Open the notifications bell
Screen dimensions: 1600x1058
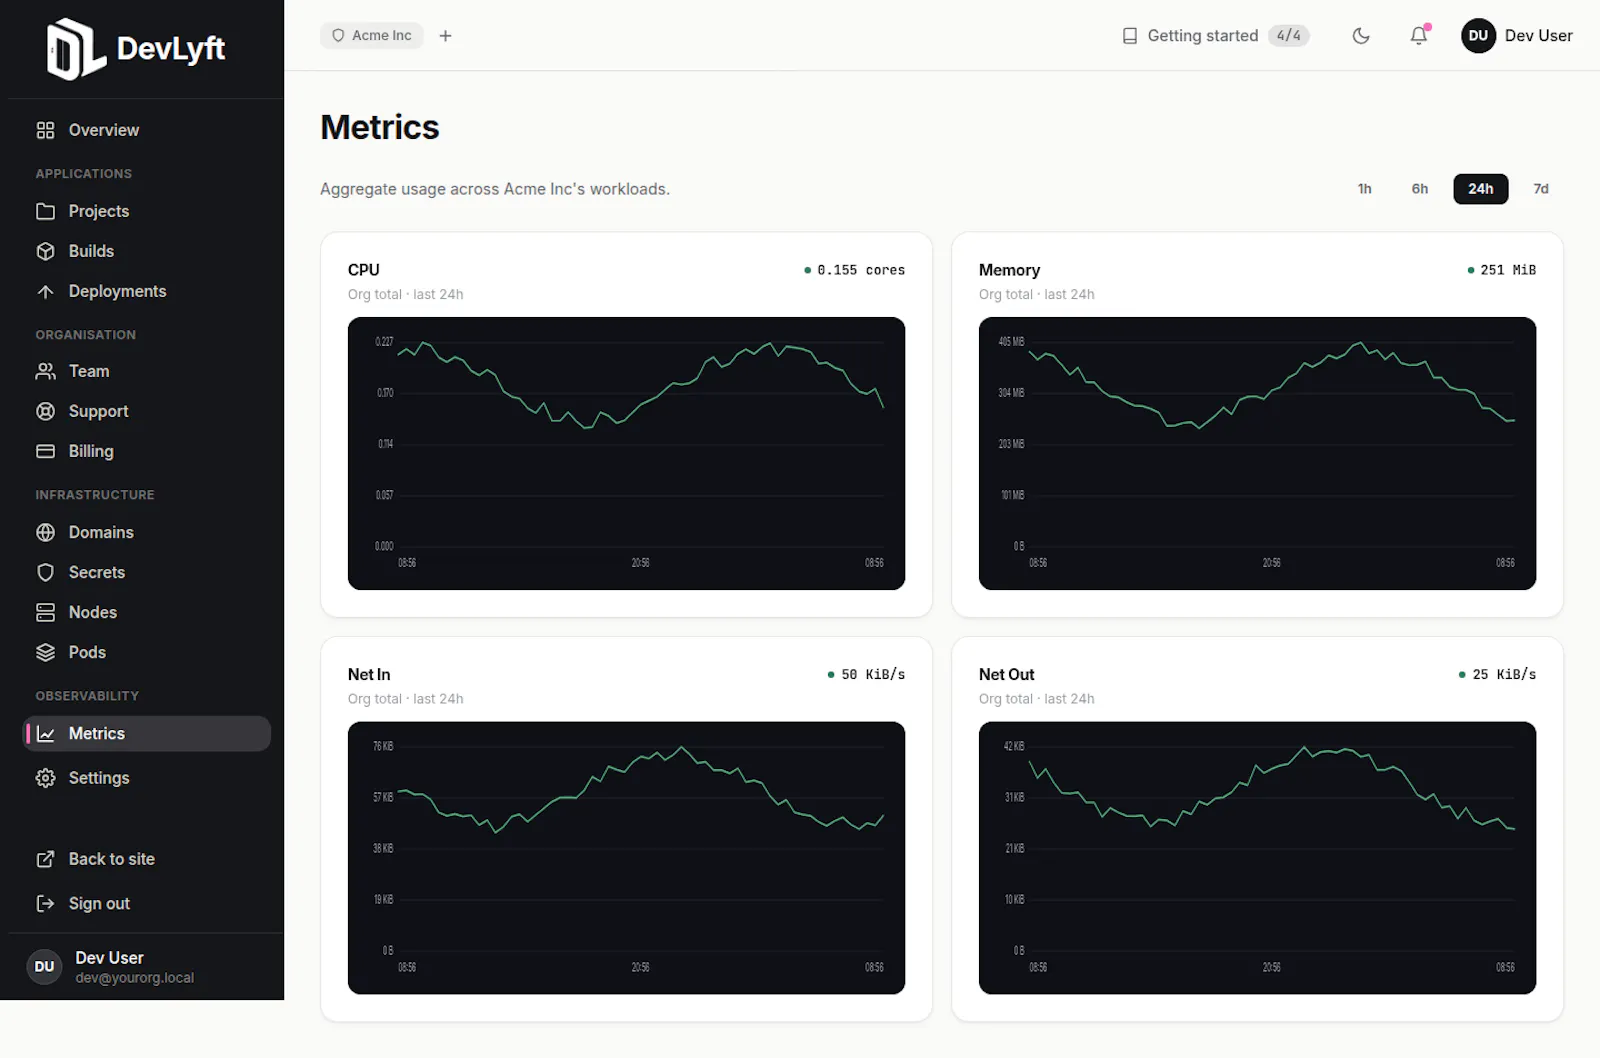[1419, 35]
